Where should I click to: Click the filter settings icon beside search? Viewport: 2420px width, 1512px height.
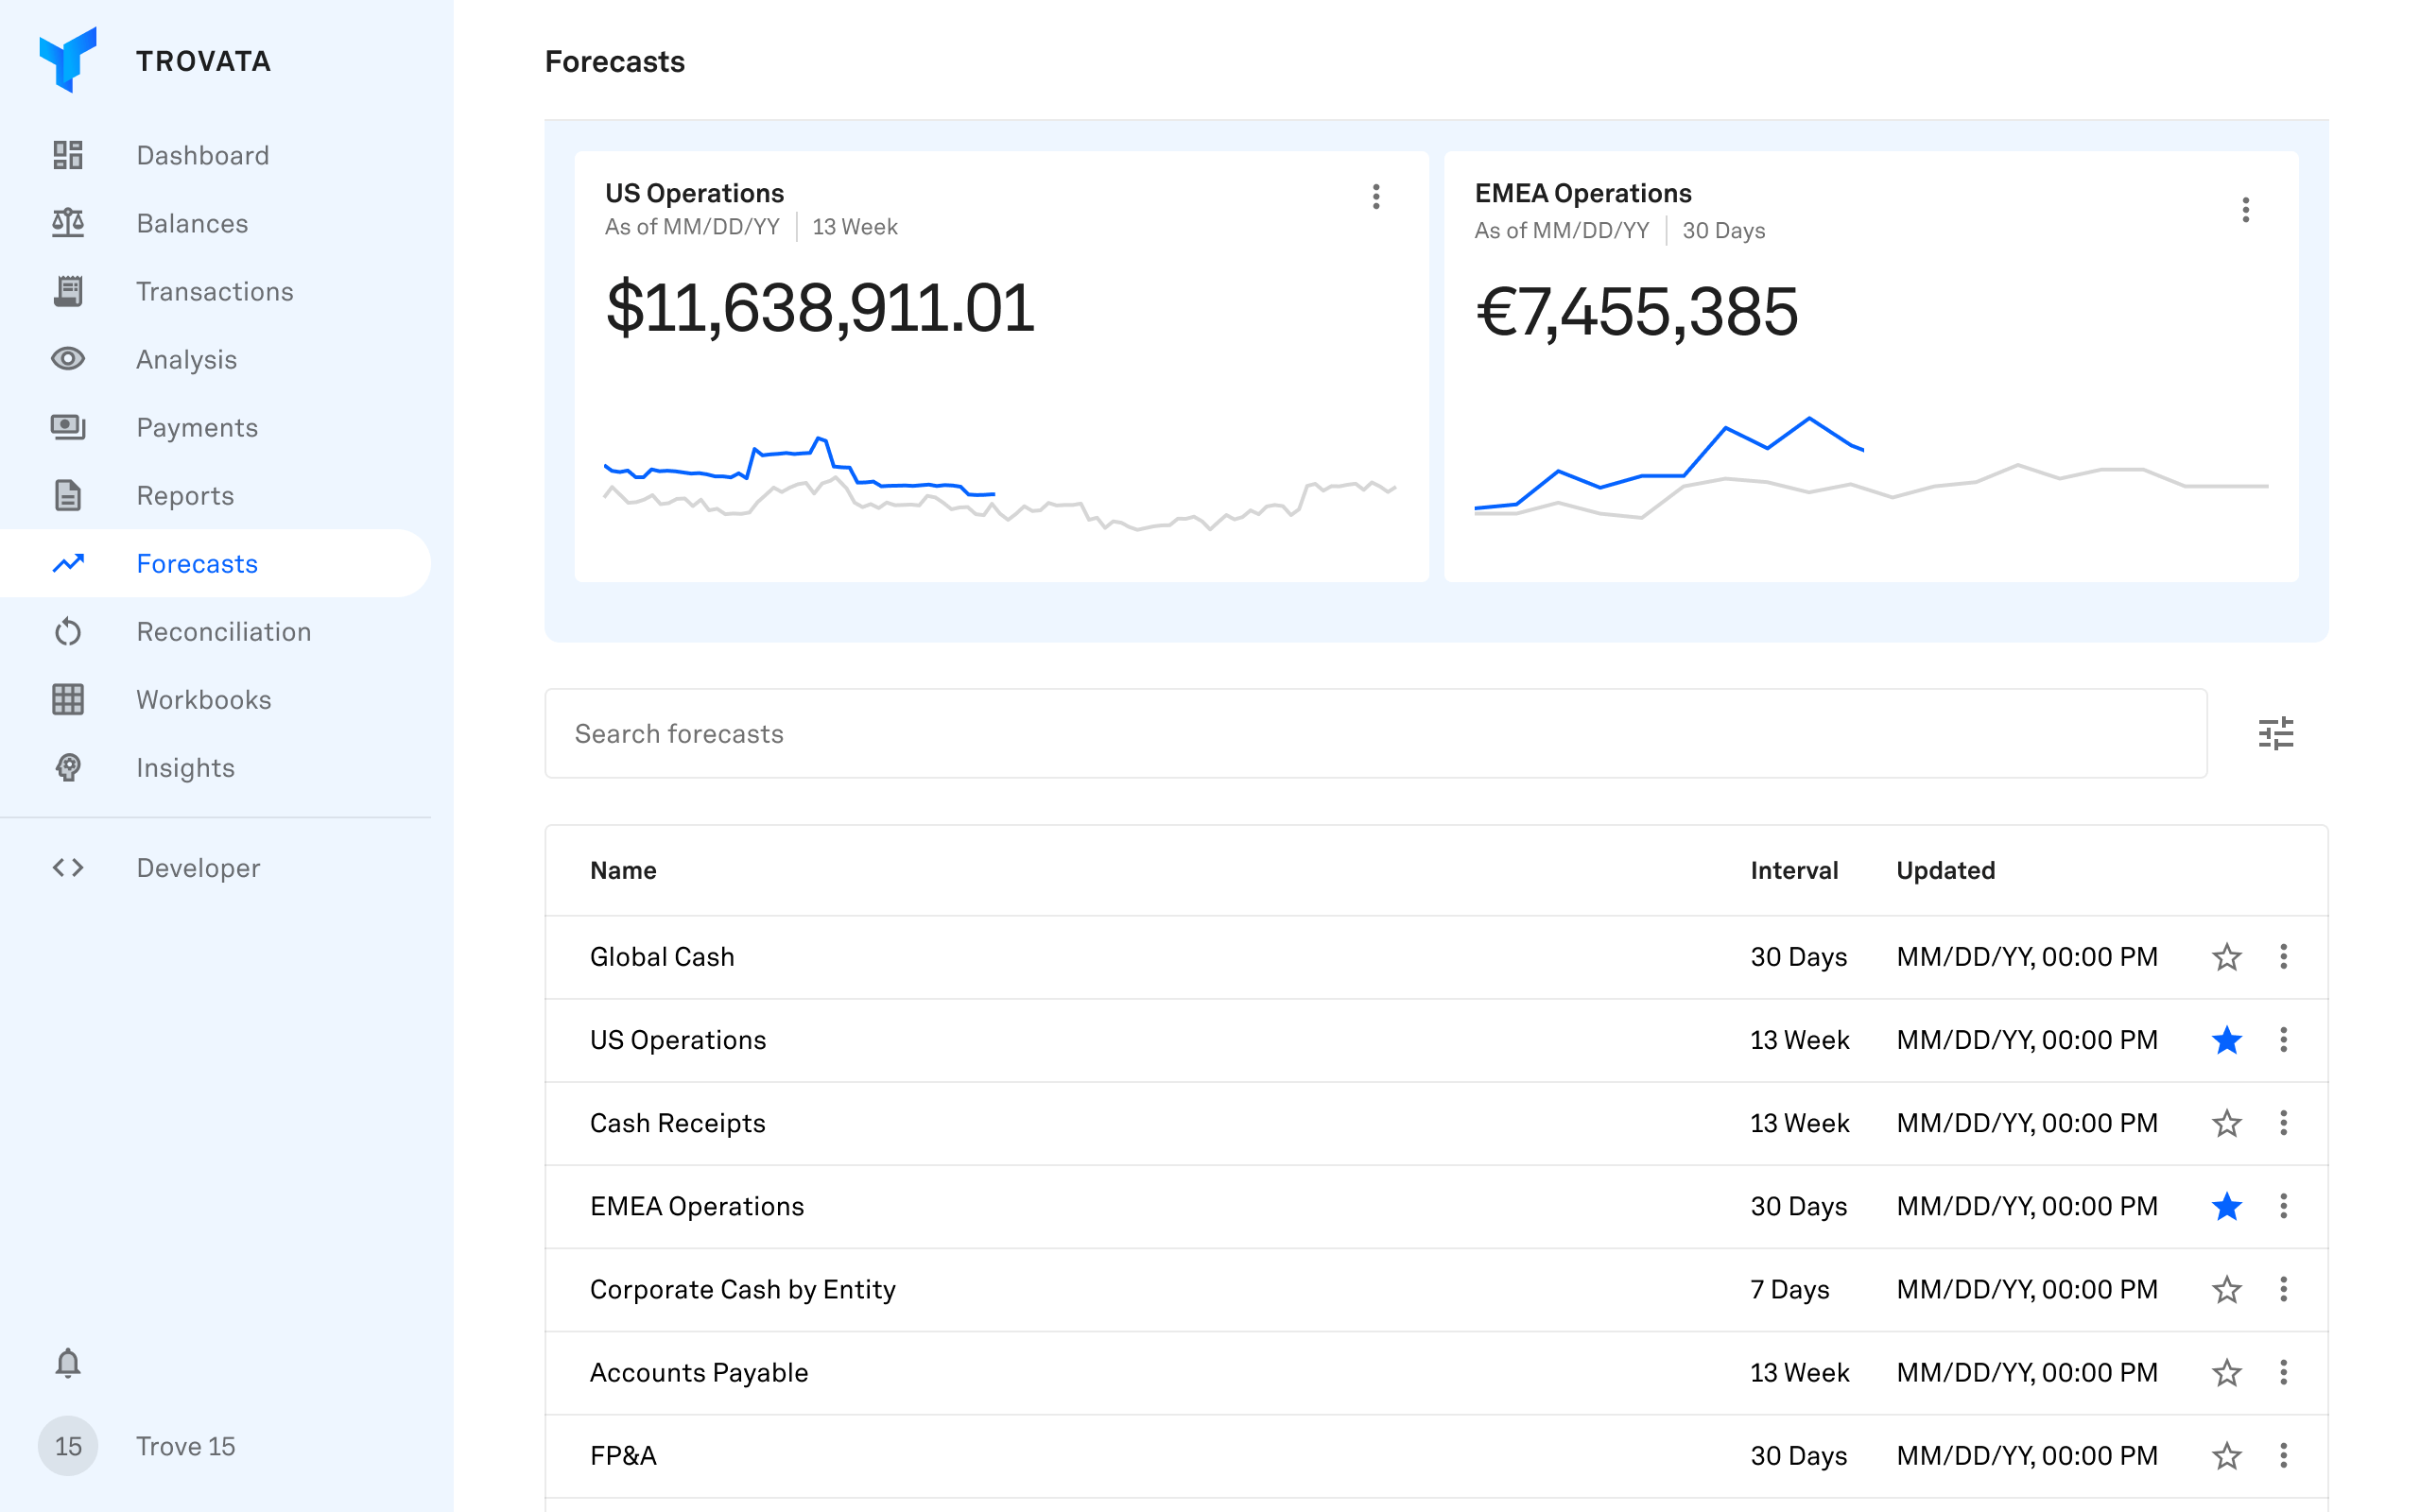click(x=2275, y=734)
